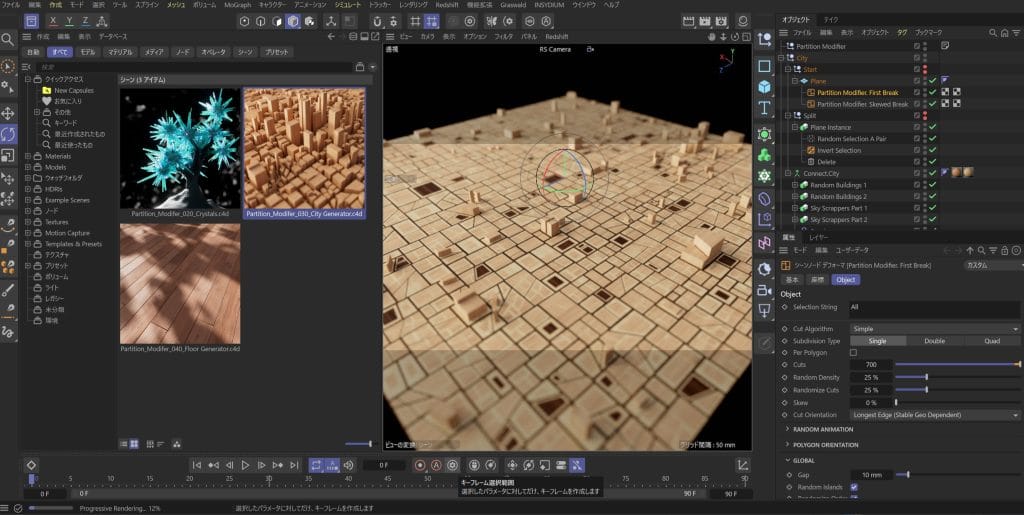Select the Double subdivision type button
1024x515 pixels.
pos(934,341)
